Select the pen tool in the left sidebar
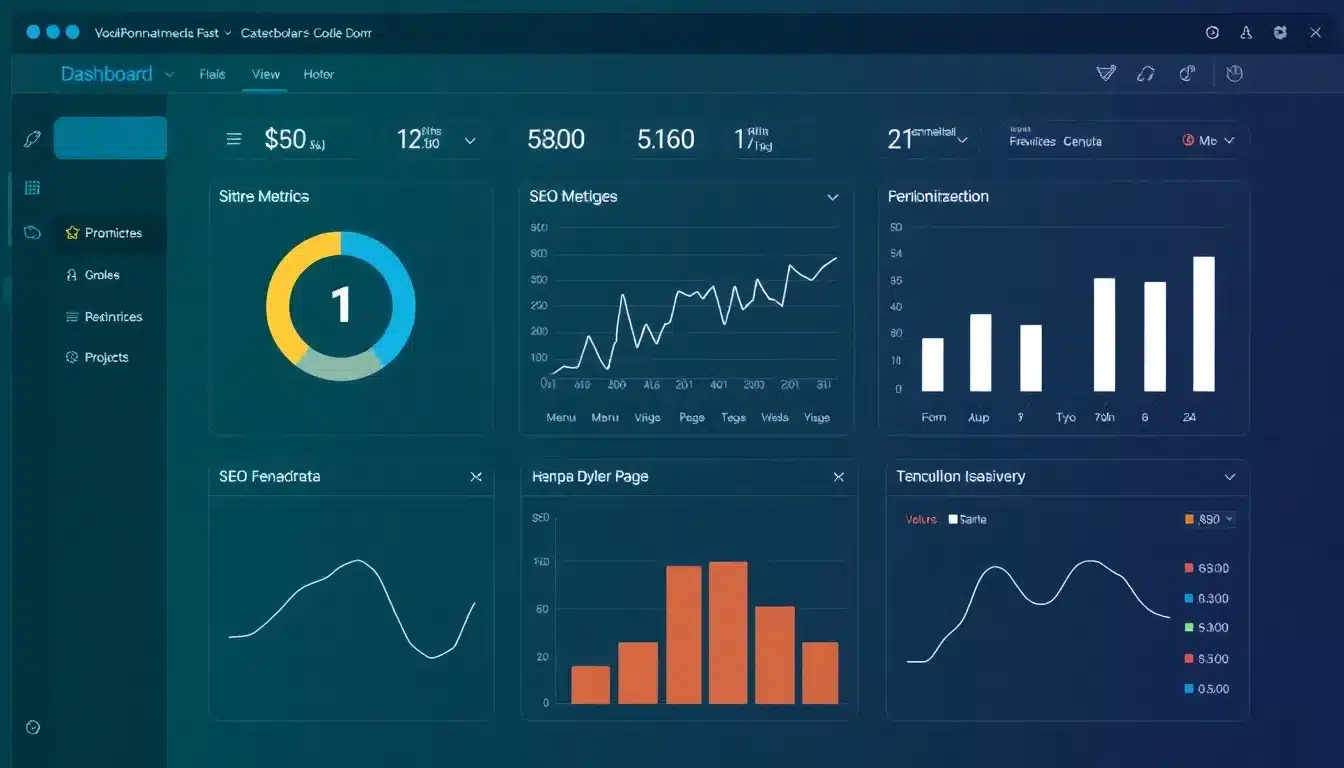This screenshot has height=768, width=1344. click(32, 137)
